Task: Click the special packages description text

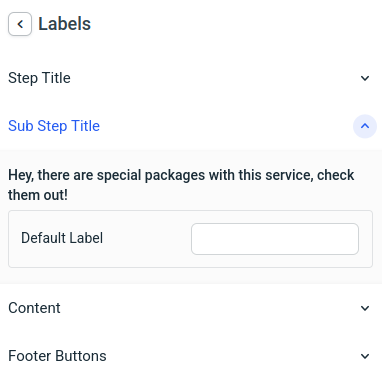Action: (181, 185)
